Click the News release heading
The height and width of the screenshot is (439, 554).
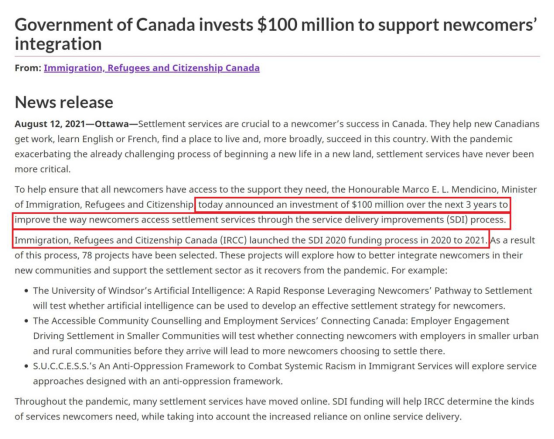pyautogui.click(x=64, y=102)
